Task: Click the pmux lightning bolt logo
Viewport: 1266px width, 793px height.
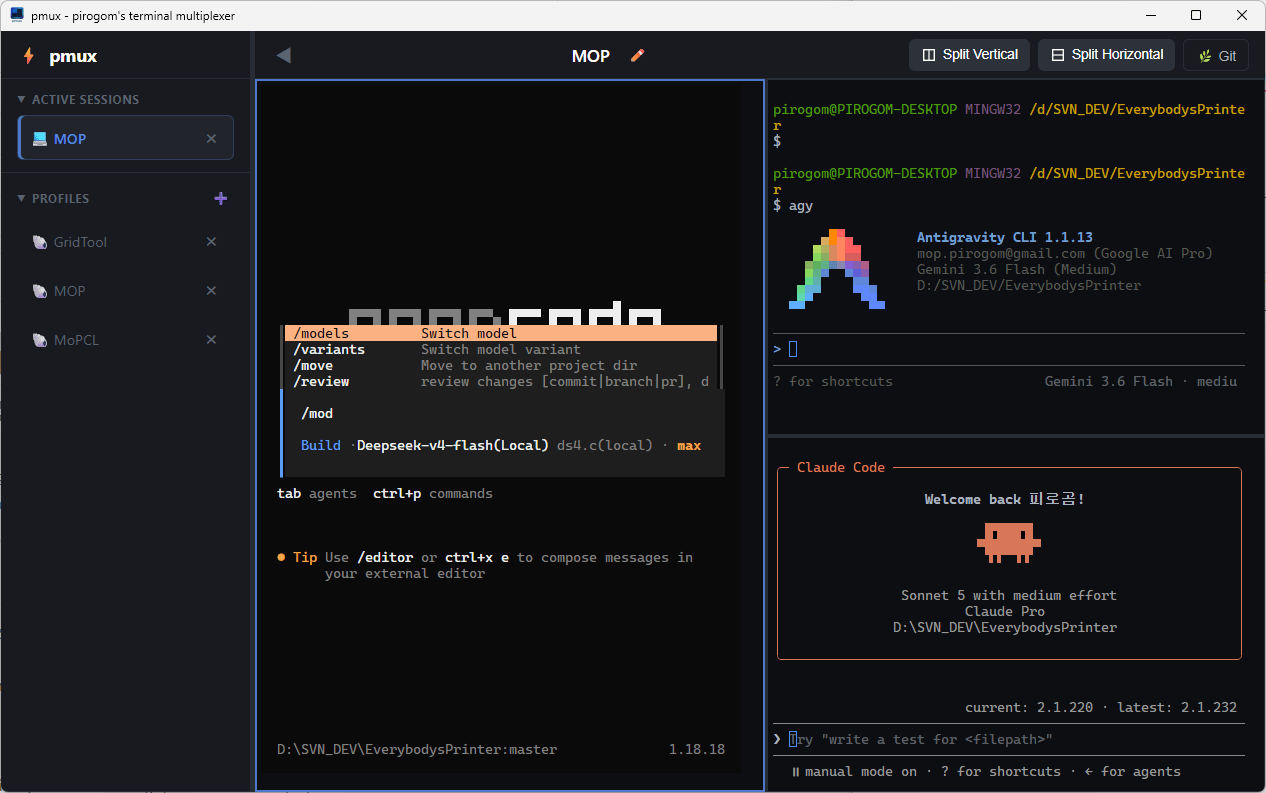Action: pos(28,56)
